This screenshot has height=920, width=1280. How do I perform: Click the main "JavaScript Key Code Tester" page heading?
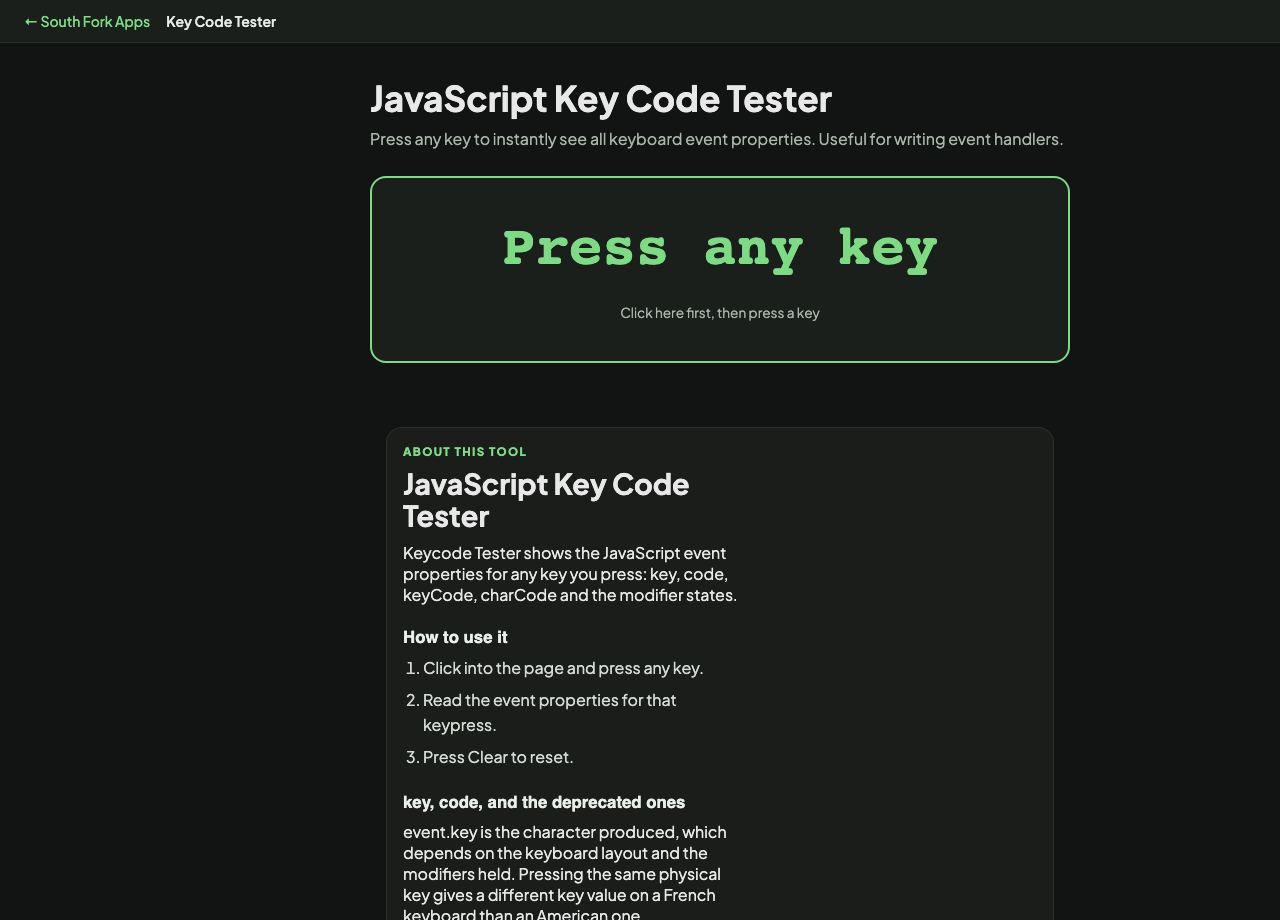tap(601, 99)
